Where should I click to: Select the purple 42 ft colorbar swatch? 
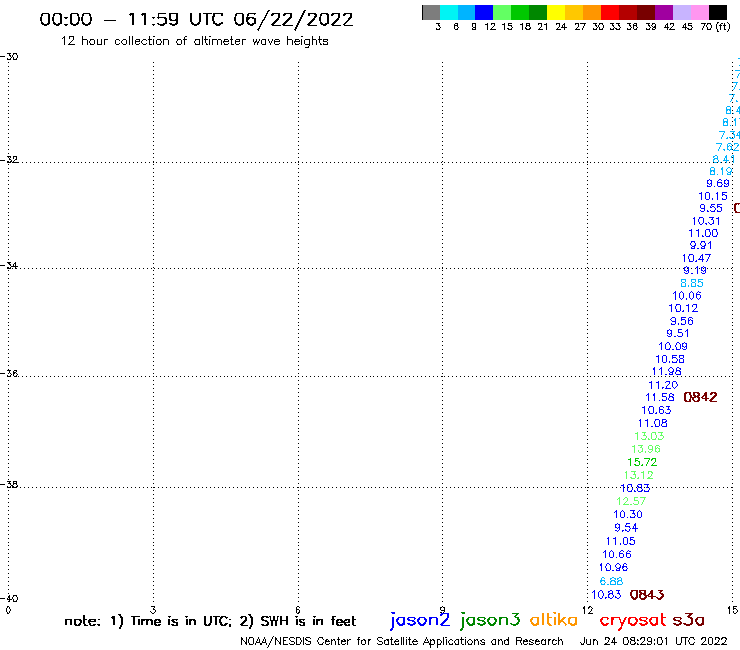(x=664, y=13)
